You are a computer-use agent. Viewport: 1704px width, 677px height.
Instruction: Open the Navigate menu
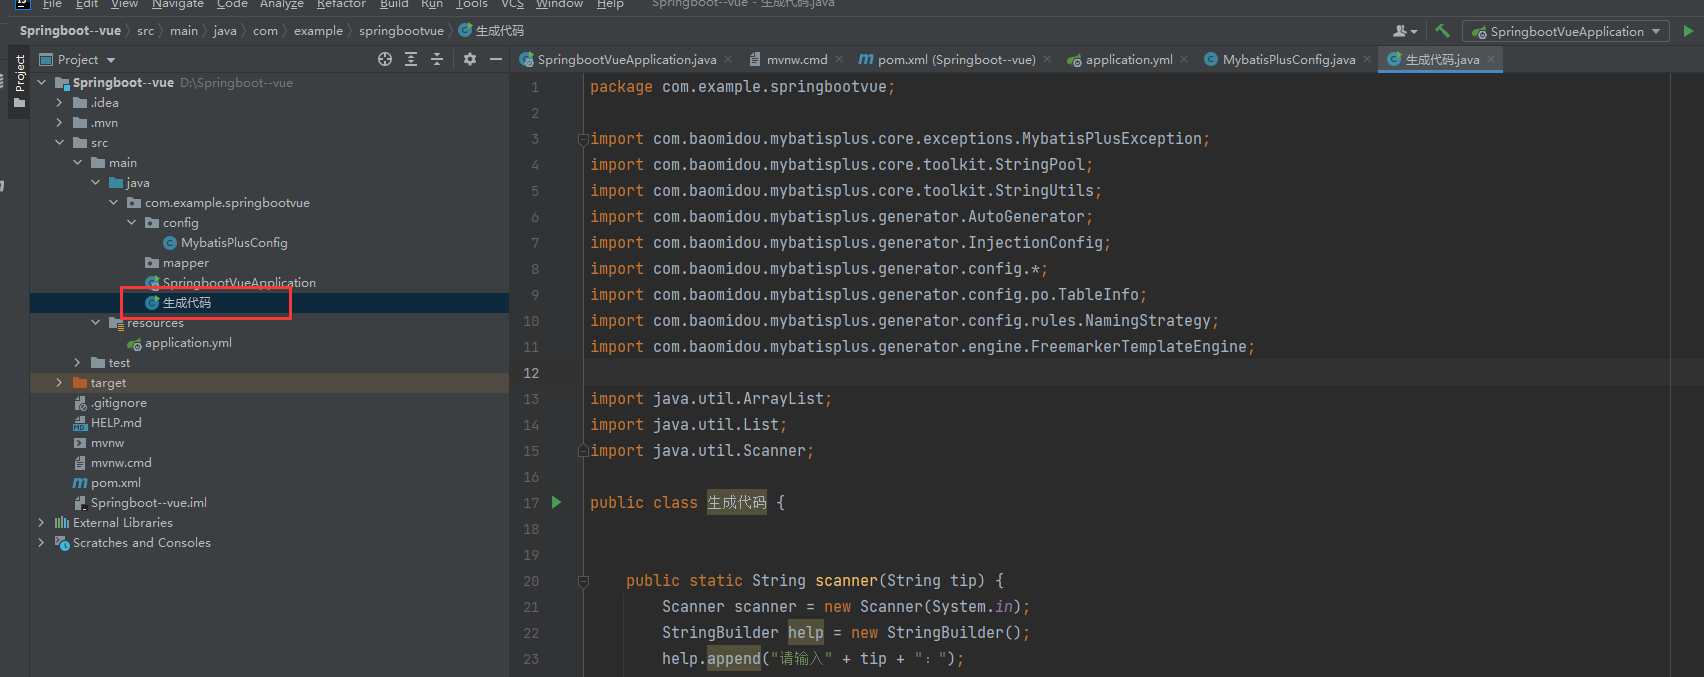(x=177, y=4)
